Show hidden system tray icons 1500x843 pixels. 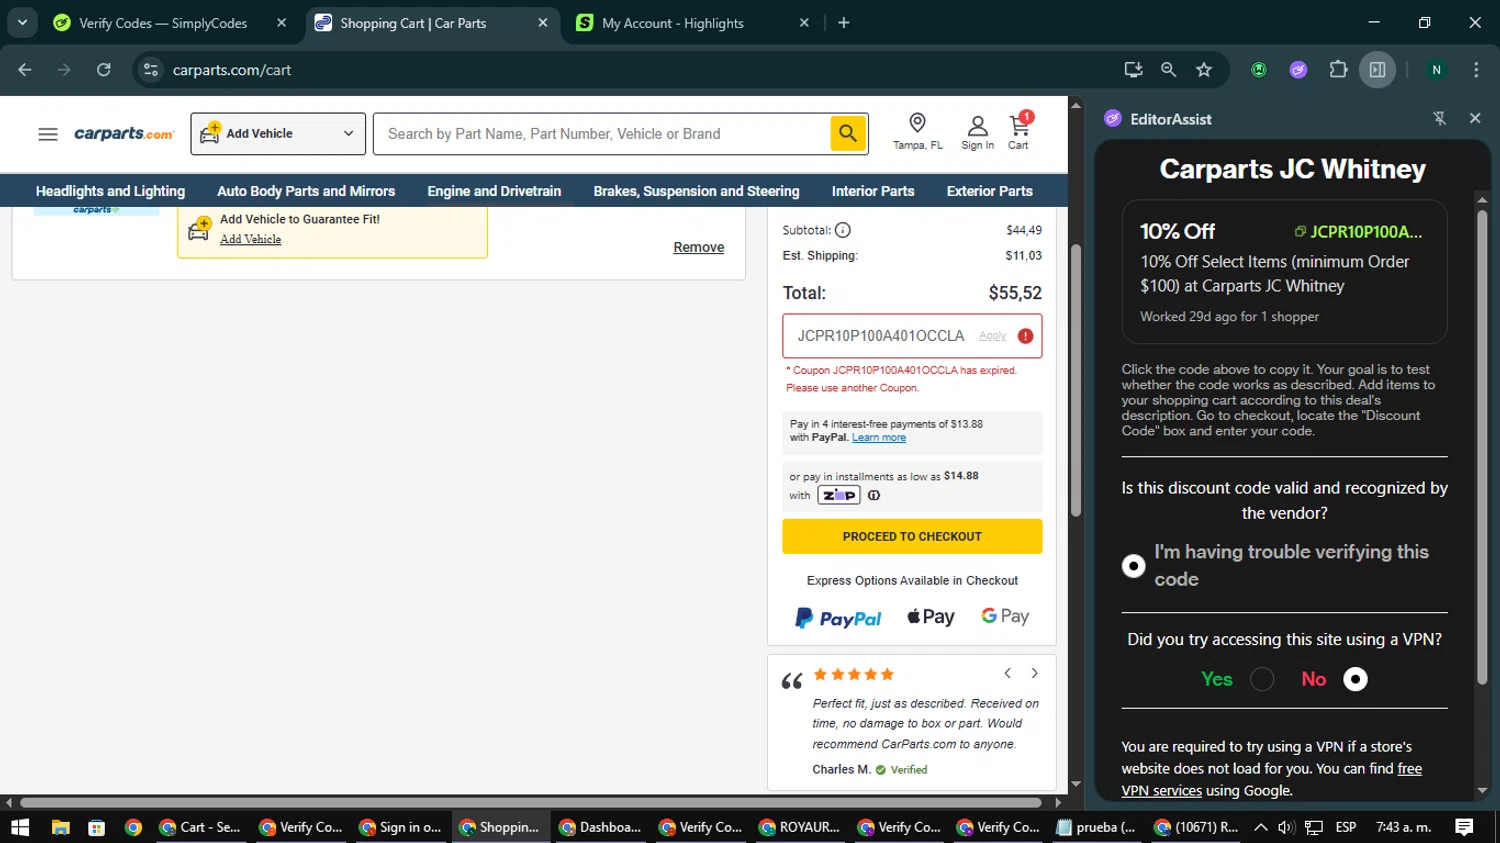click(x=1261, y=827)
